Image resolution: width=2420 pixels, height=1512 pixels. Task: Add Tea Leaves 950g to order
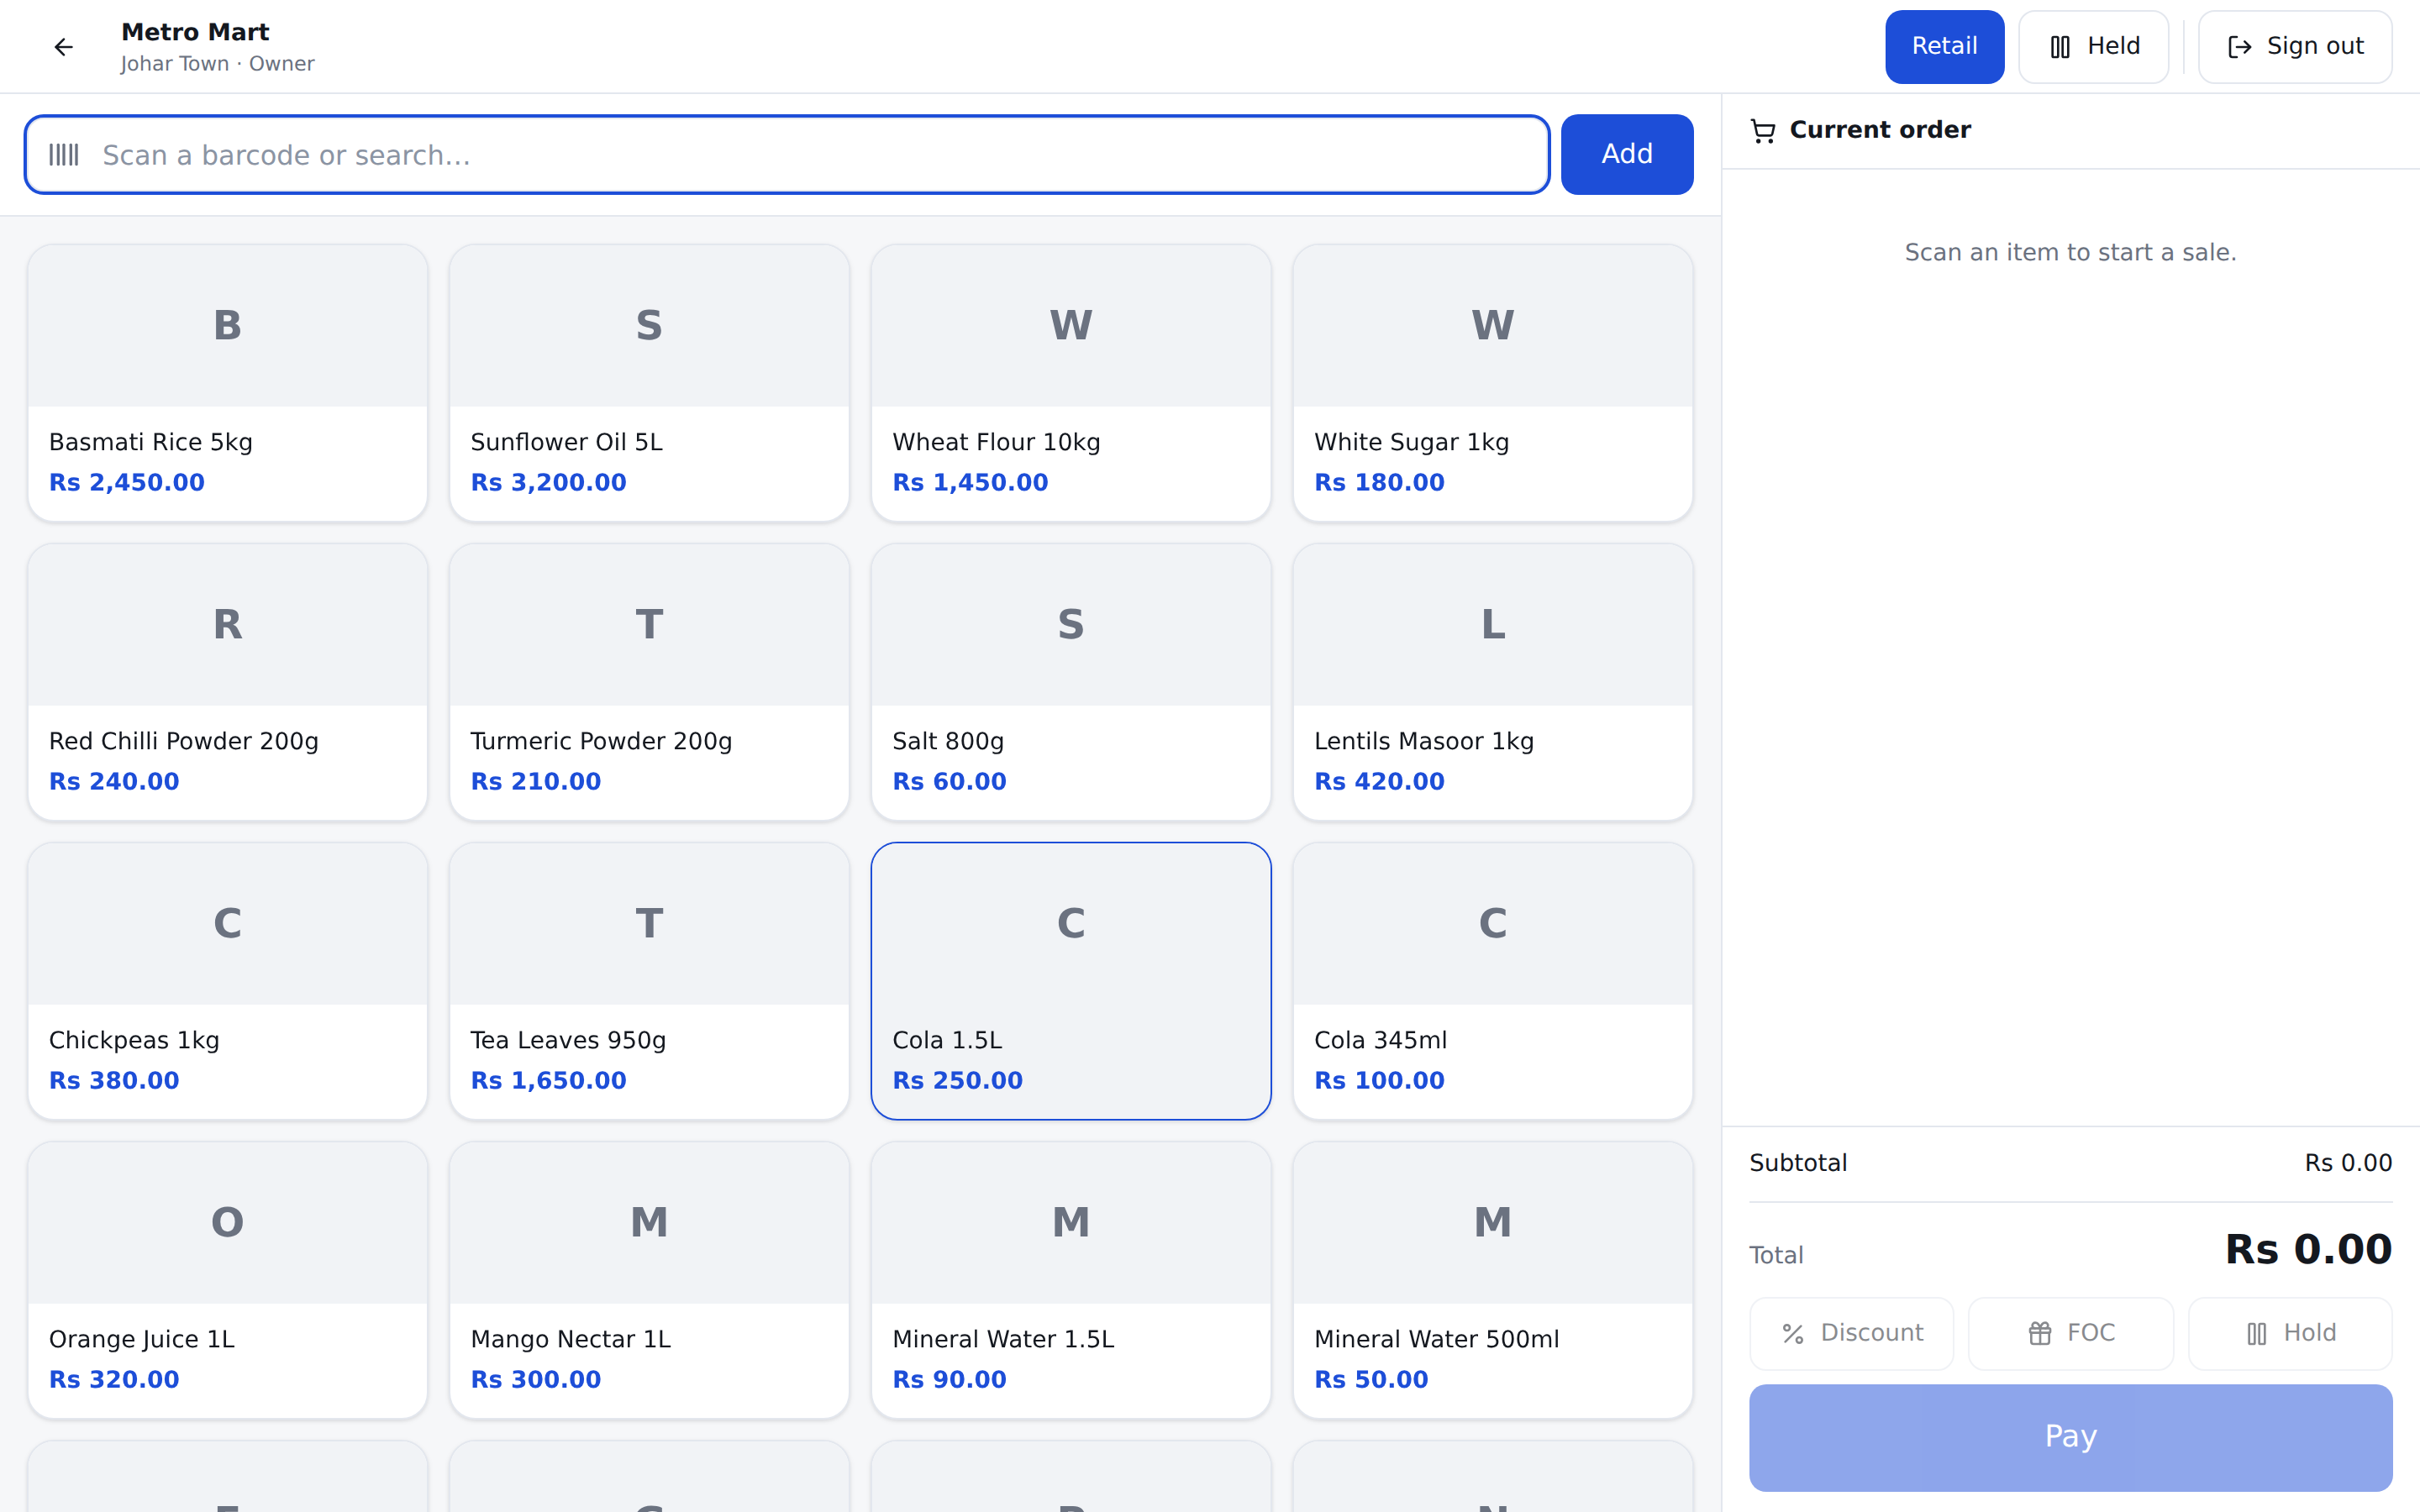pos(650,981)
